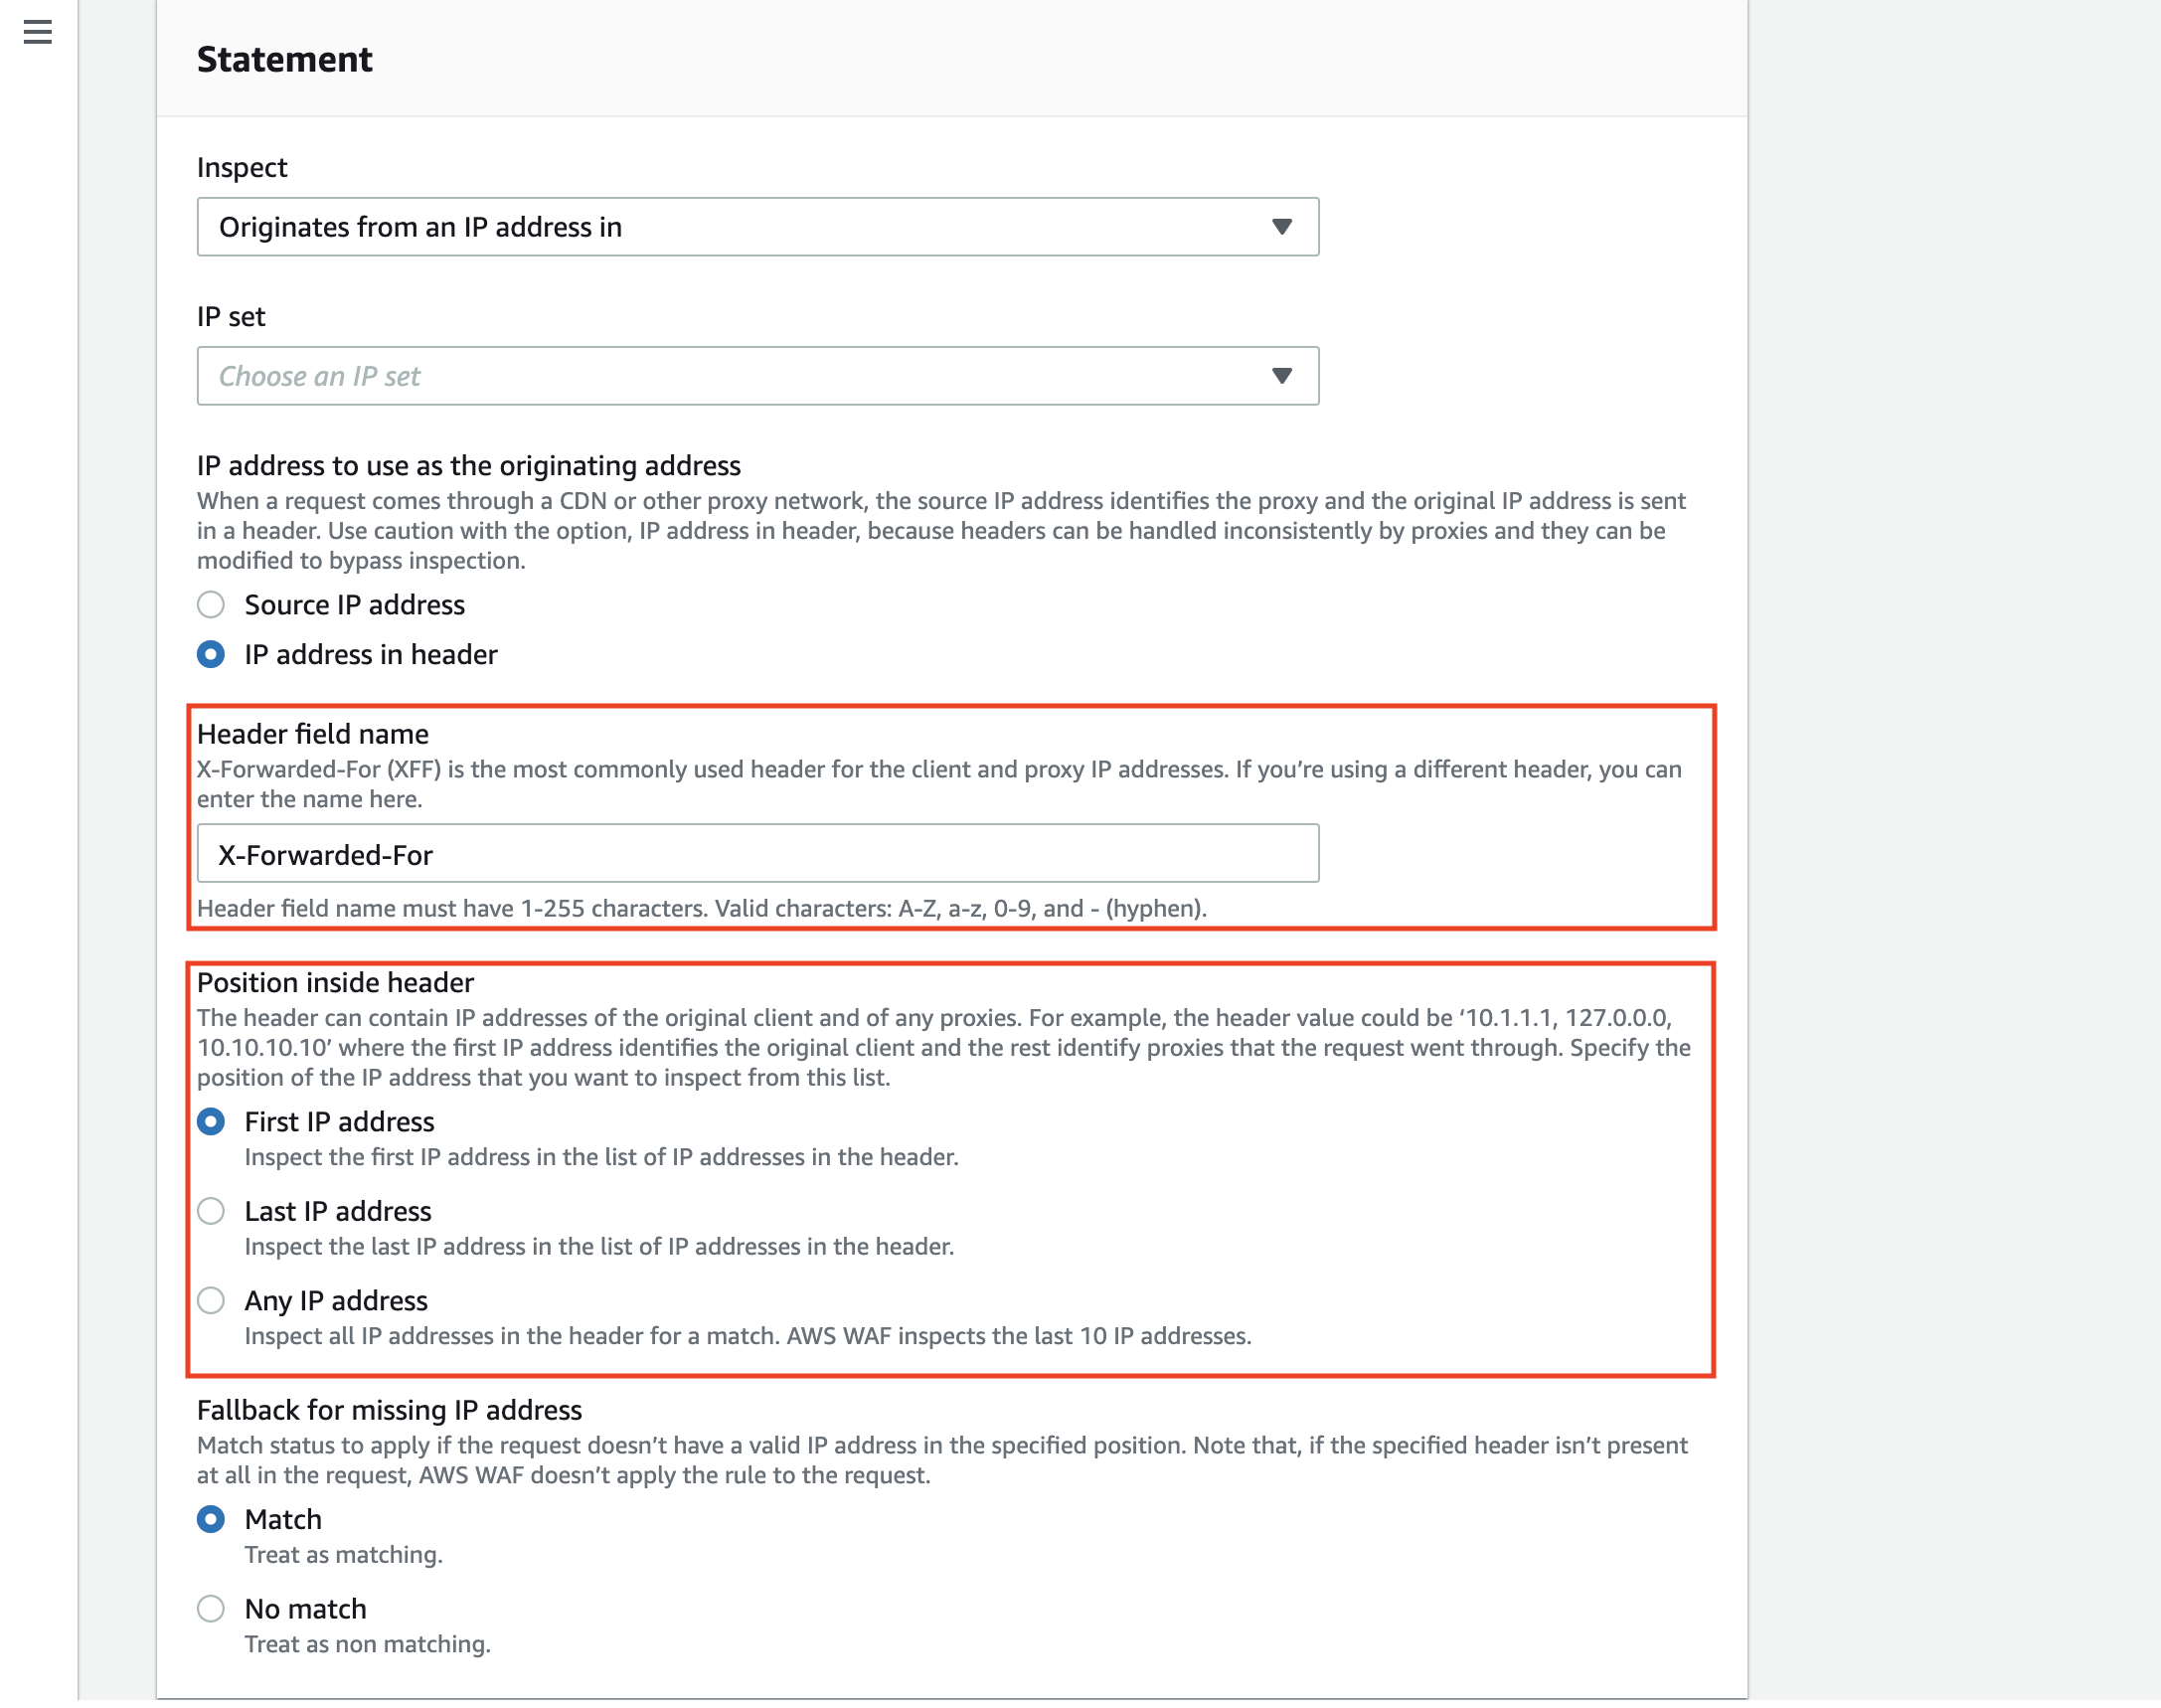Viewport: 2161px width, 1708px height.
Task: Choose the First IP address position
Action: tap(211, 1122)
